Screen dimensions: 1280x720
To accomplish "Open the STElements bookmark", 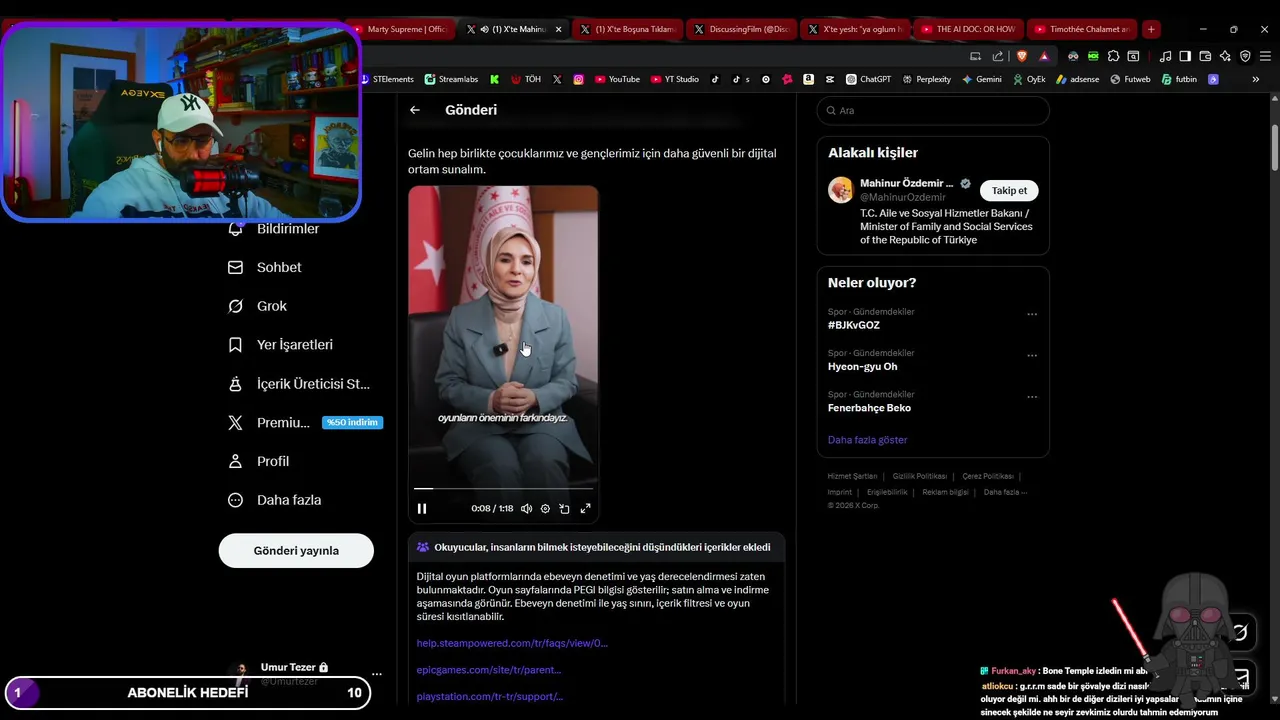I will coord(387,79).
